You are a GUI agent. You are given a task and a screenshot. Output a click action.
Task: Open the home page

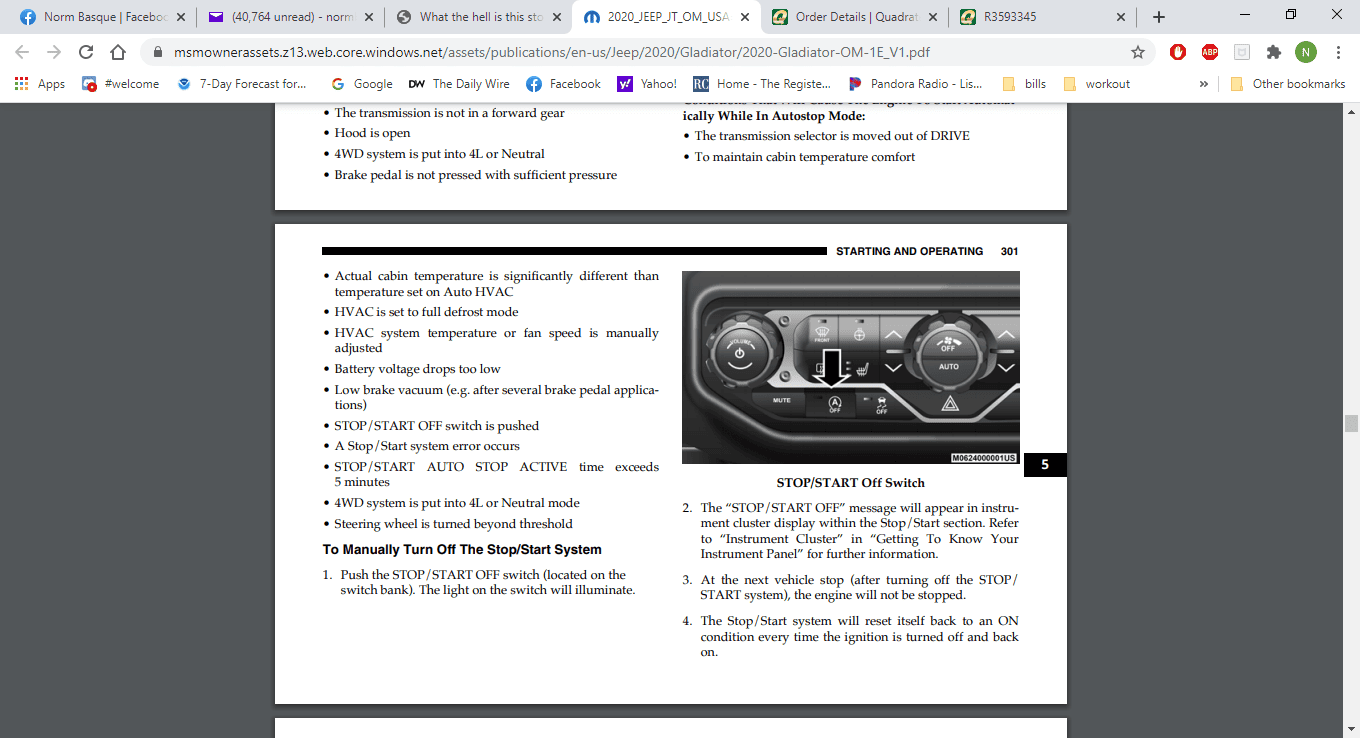118,52
